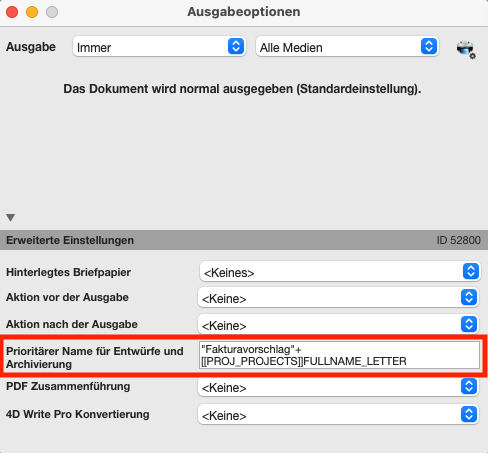Open the Aktion vor der Ausgabe dropdown
Viewport: 488px width, 453px height.
pyautogui.click(x=338, y=297)
